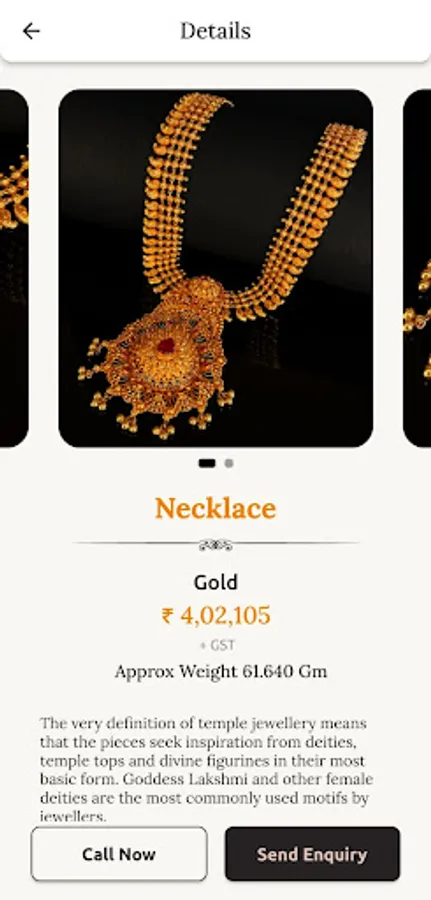Select the active black carousel indicator

tap(207, 463)
